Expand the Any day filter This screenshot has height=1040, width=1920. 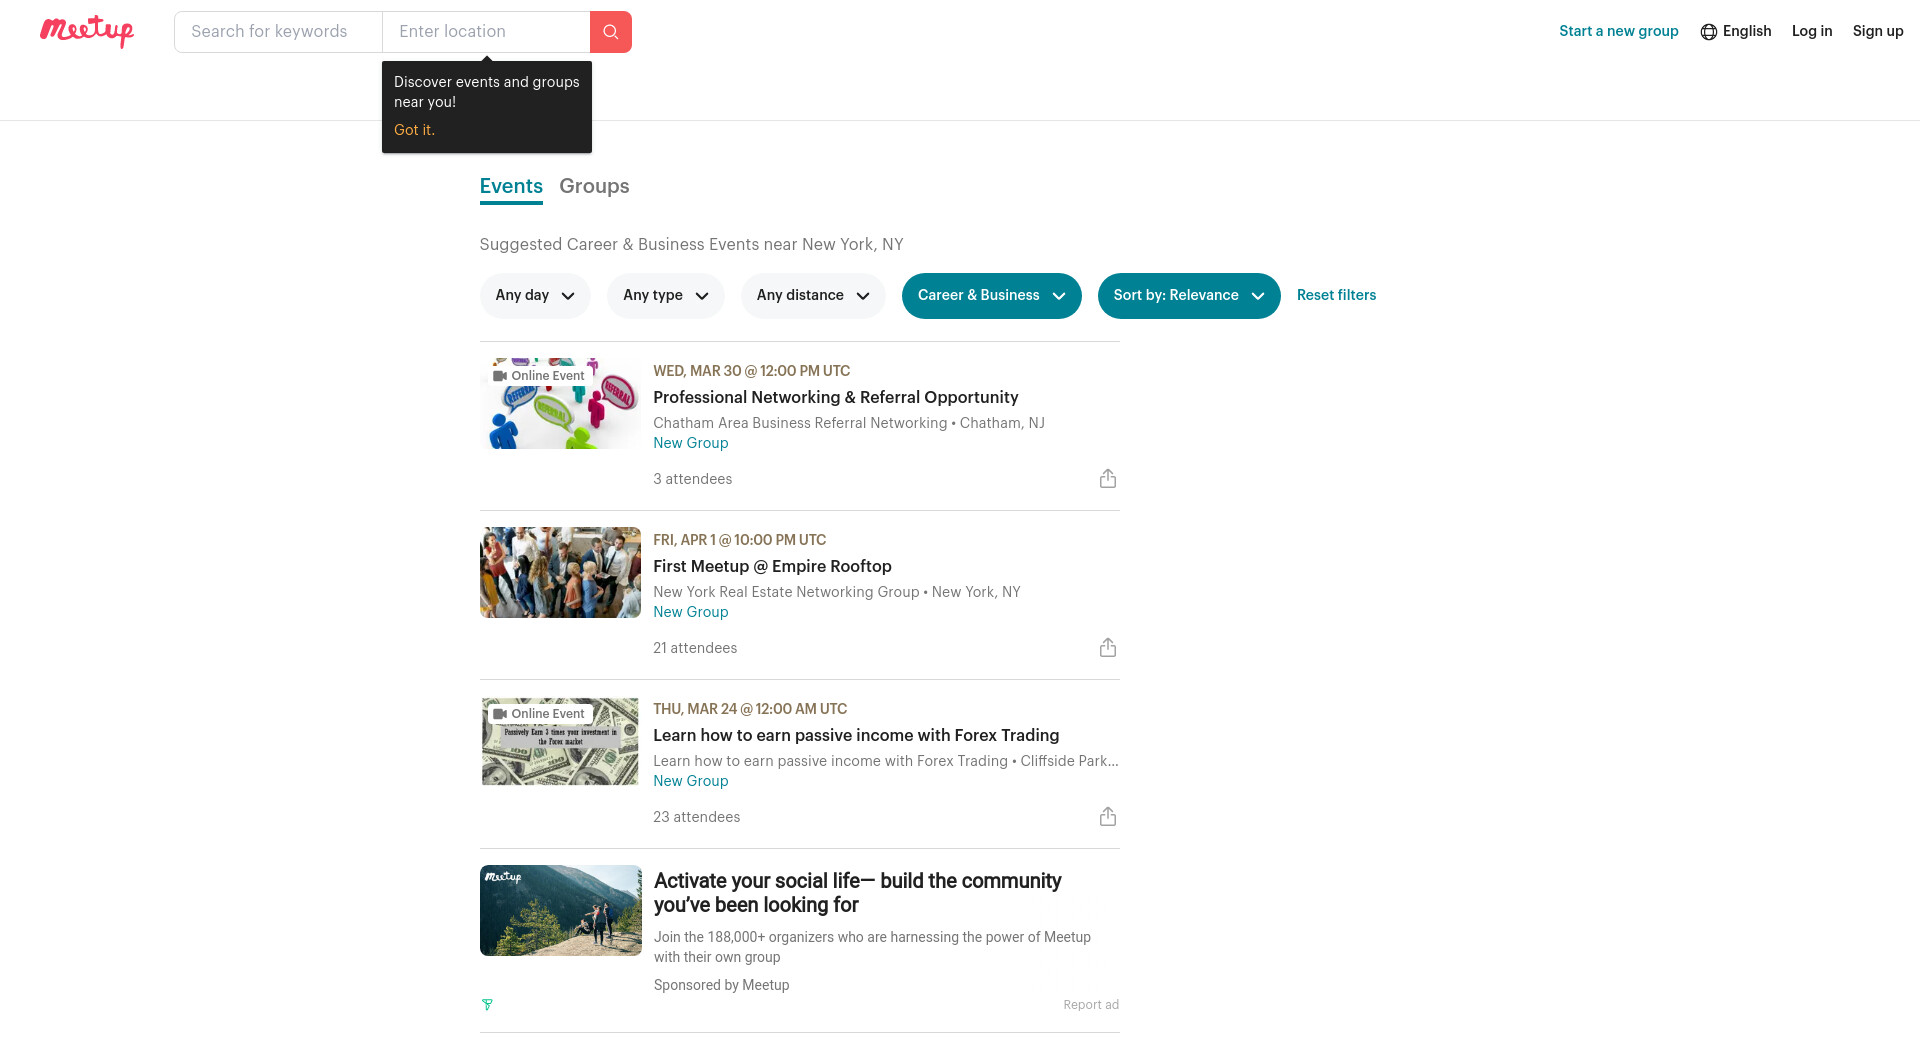[535, 296]
